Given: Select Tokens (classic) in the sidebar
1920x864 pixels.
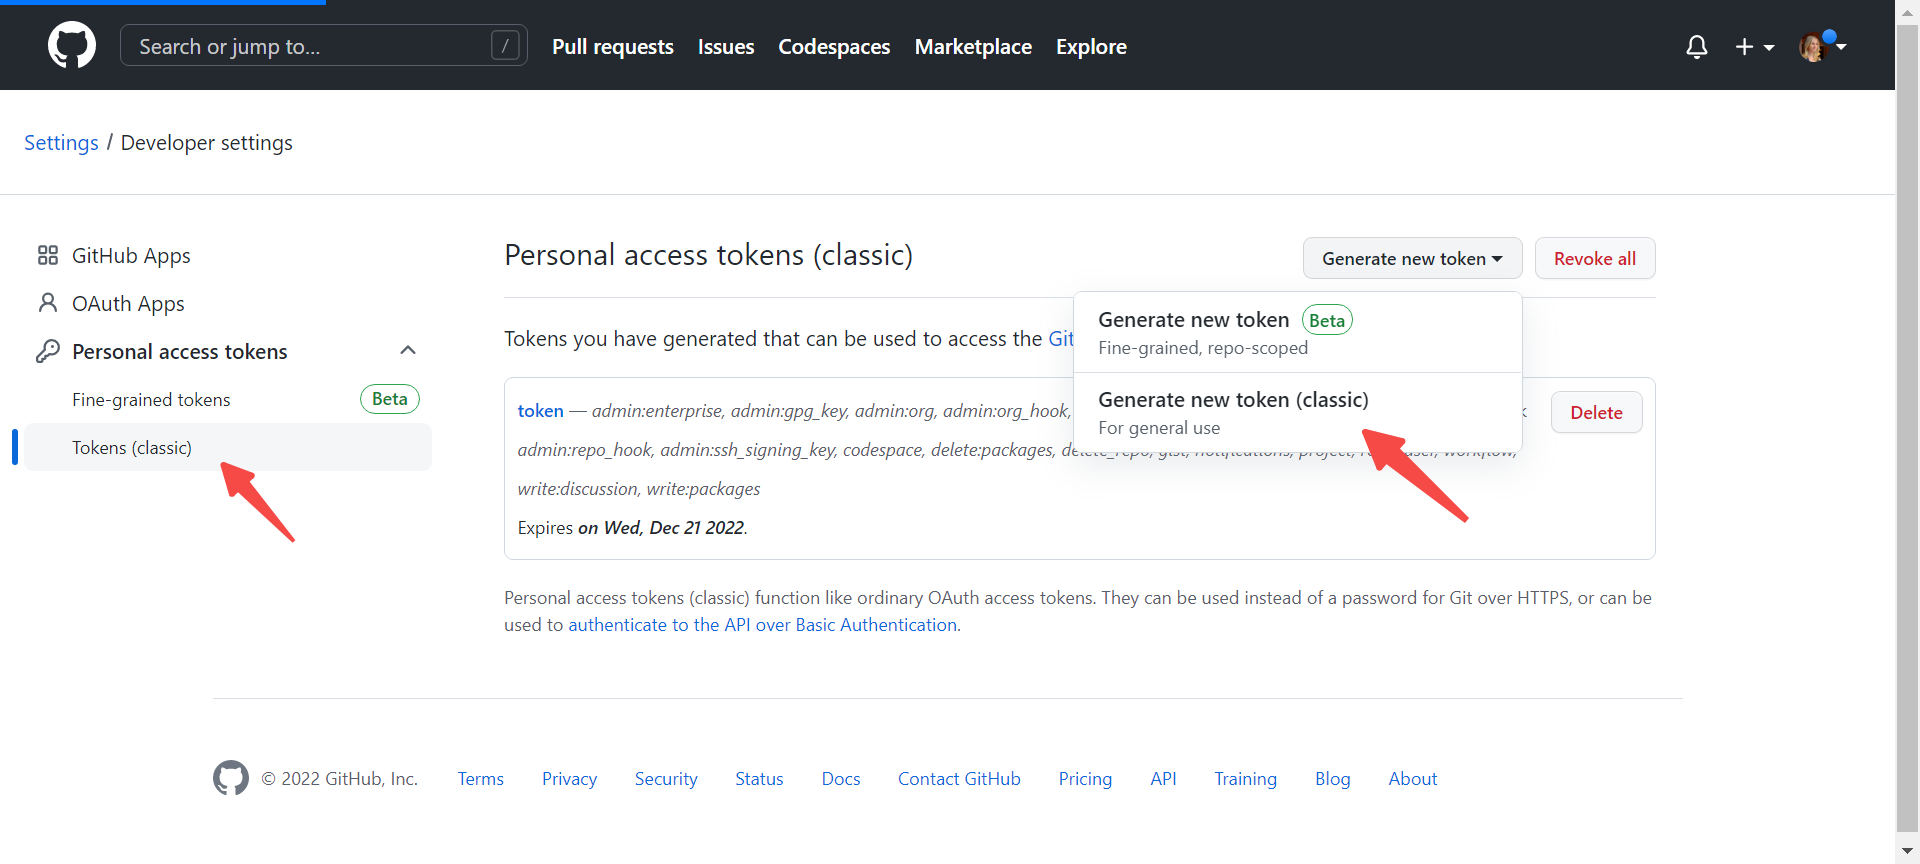Looking at the screenshot, I should click(x=228, y=447).
